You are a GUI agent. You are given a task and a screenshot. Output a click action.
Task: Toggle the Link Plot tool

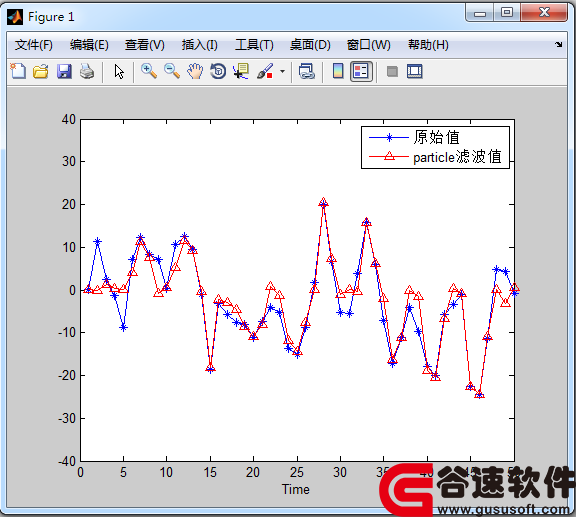306,71
